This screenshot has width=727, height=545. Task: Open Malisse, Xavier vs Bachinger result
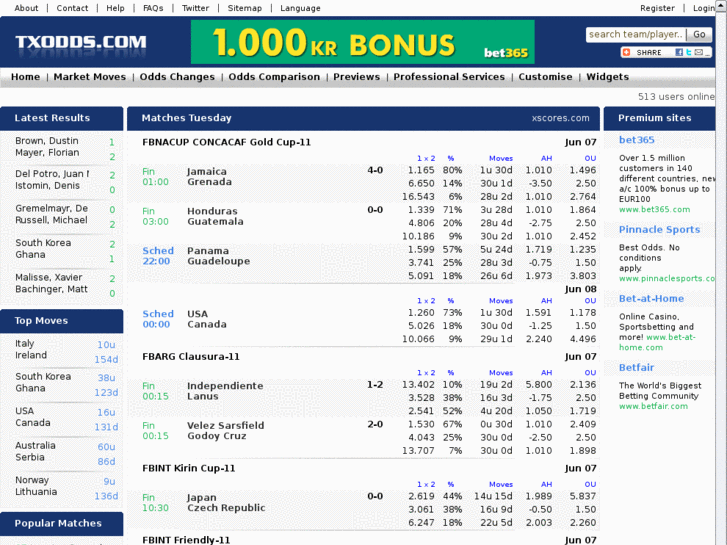click(51, 283)
